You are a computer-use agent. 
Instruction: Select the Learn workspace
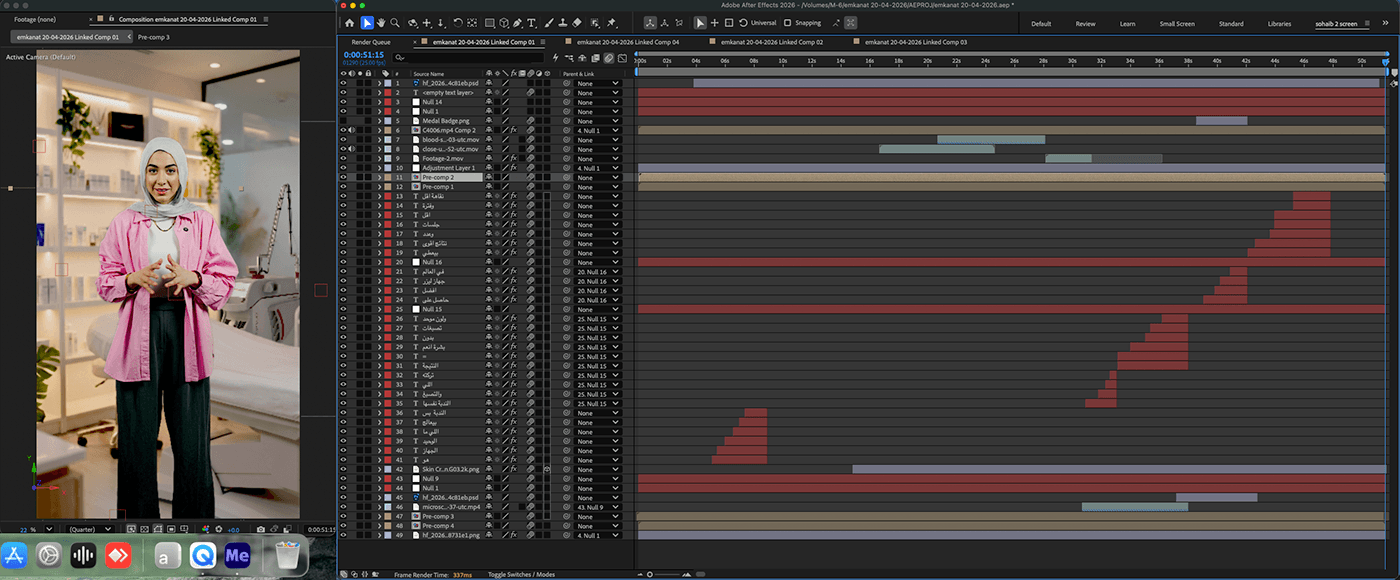tap(1127, 23)
